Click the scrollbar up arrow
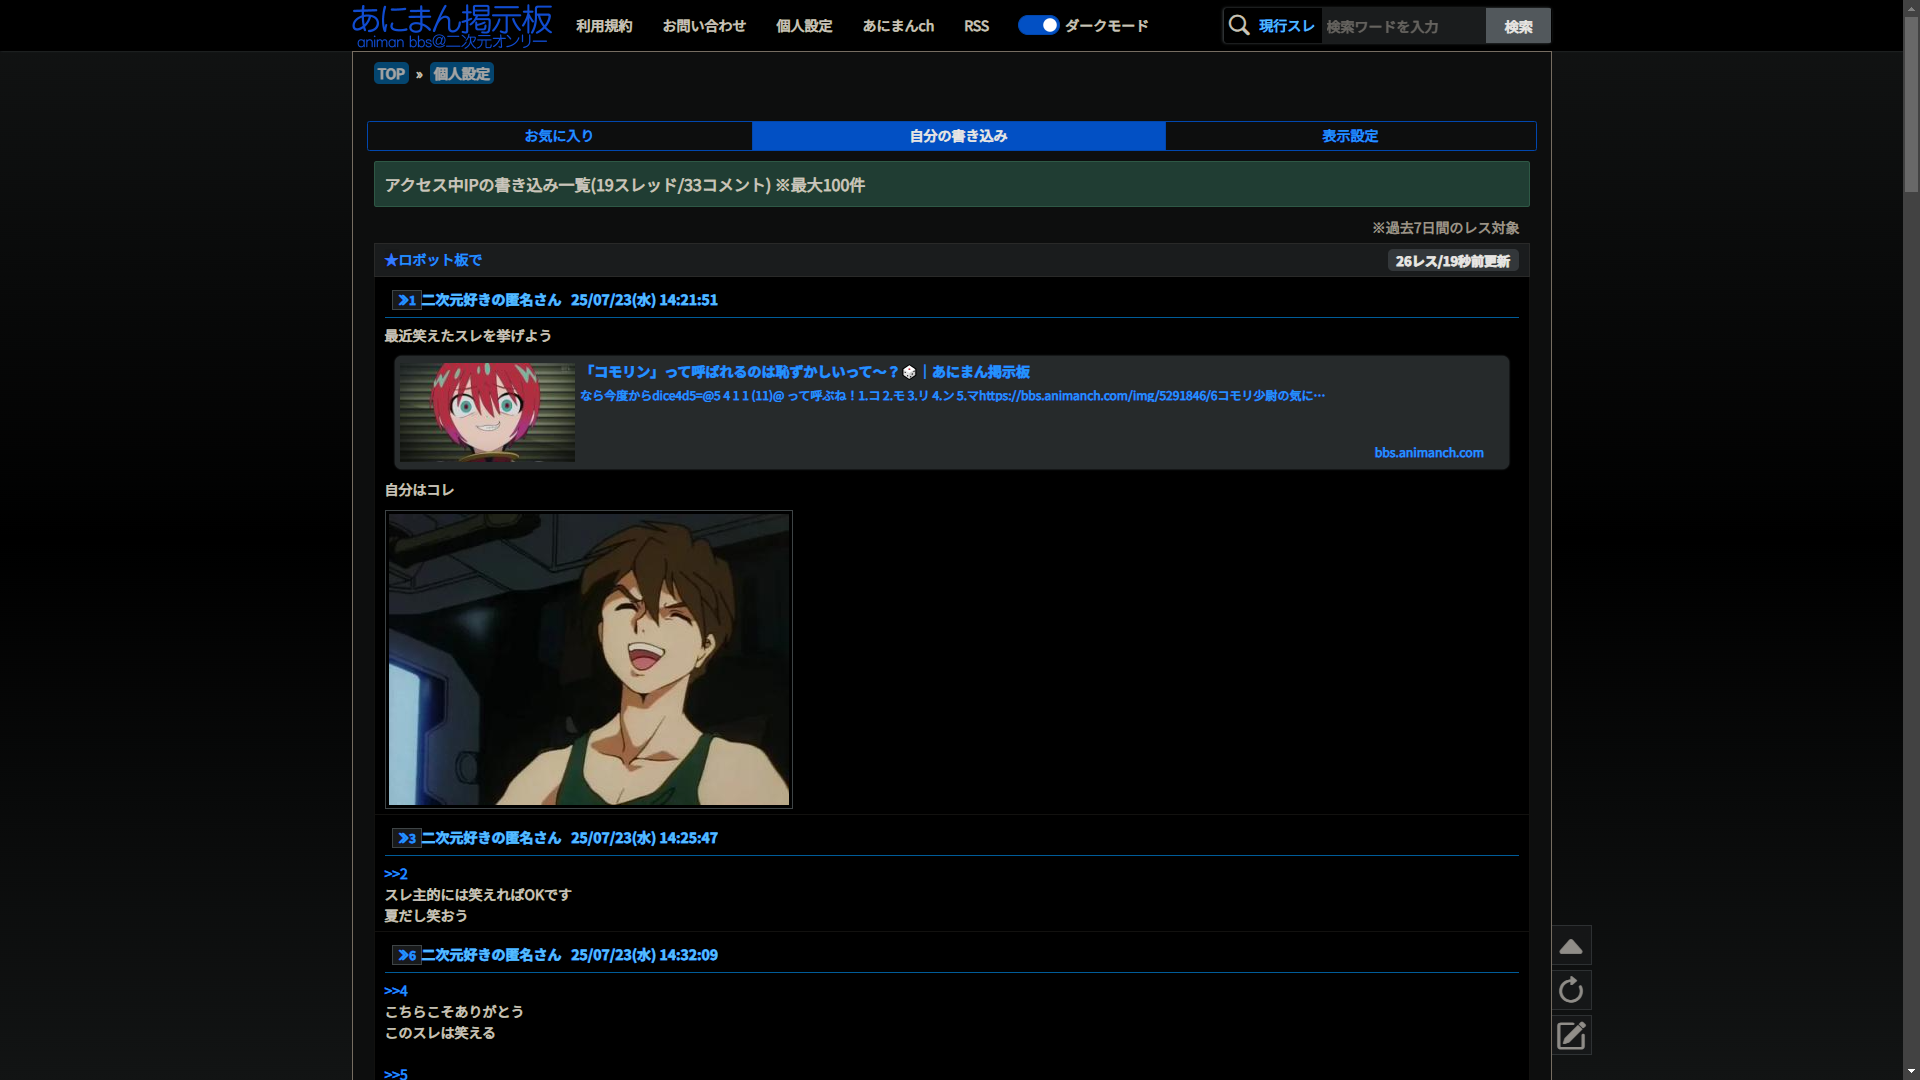Viewport: 1920px width, 1080px height. (1911, 8)
